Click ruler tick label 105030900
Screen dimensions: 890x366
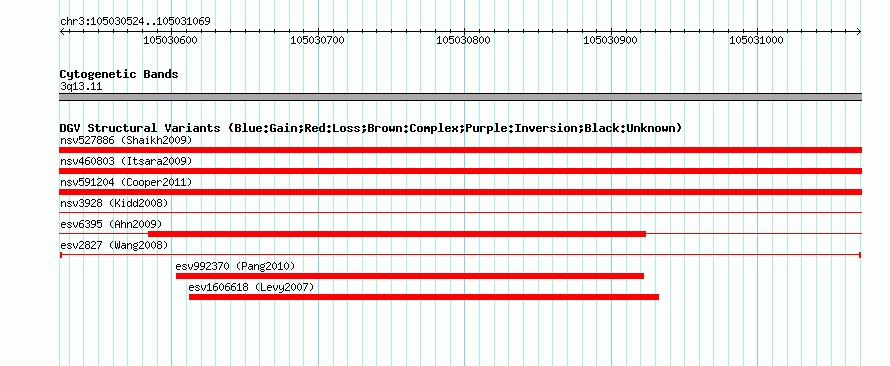click(x=611, y=40)
